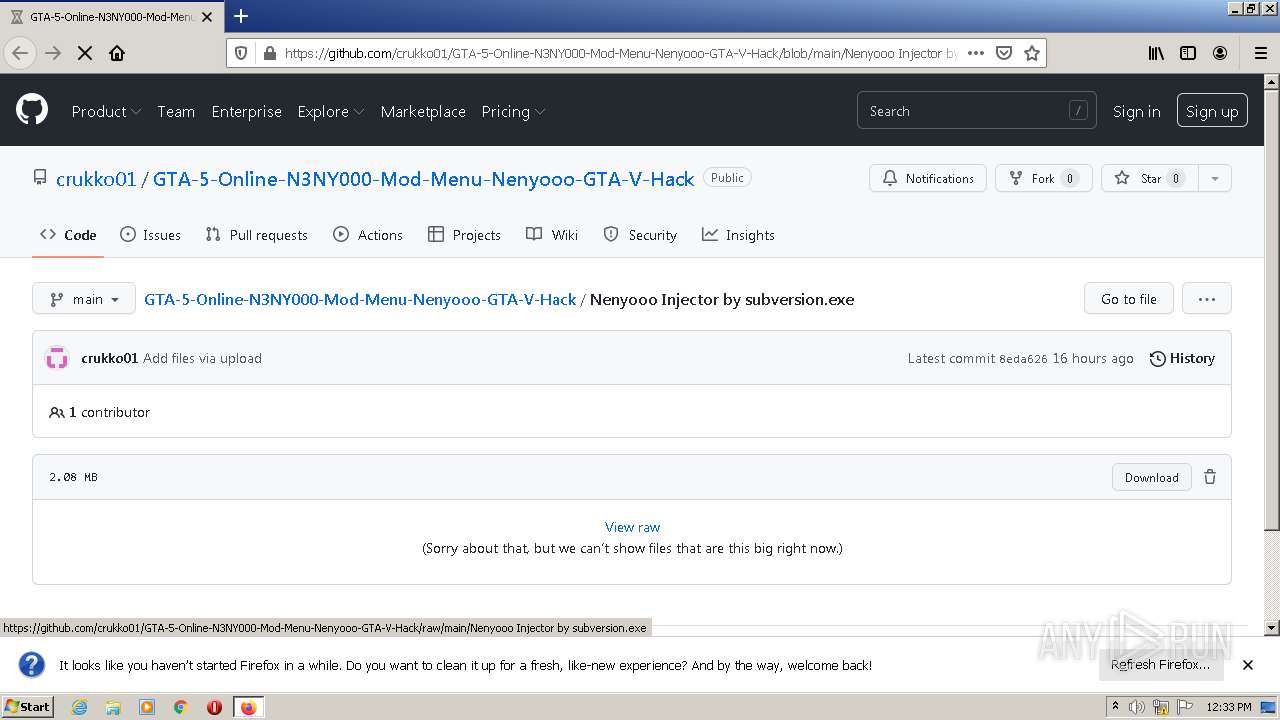The height and width of the screenshot is (720, 1280).
Task: Click the Start button
Action: point(27,707)
